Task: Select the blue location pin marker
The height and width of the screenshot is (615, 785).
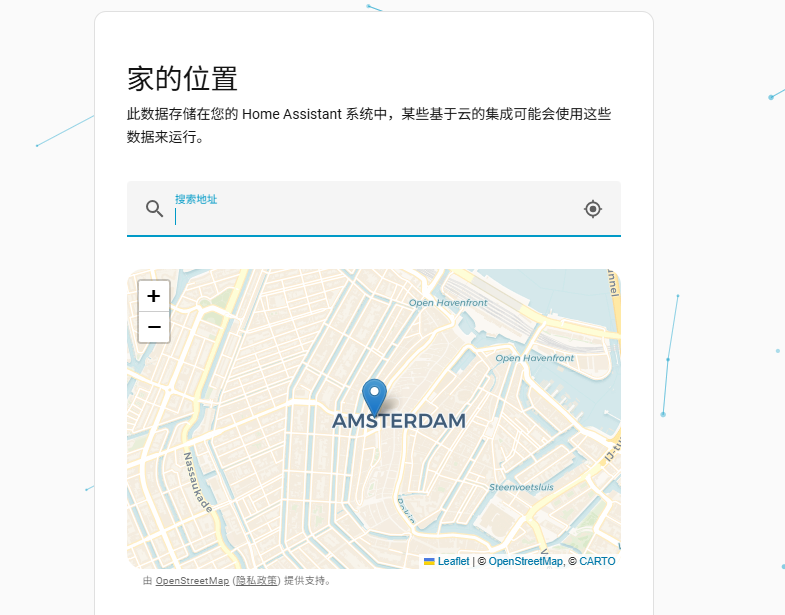Action: (x=374, y=396)
